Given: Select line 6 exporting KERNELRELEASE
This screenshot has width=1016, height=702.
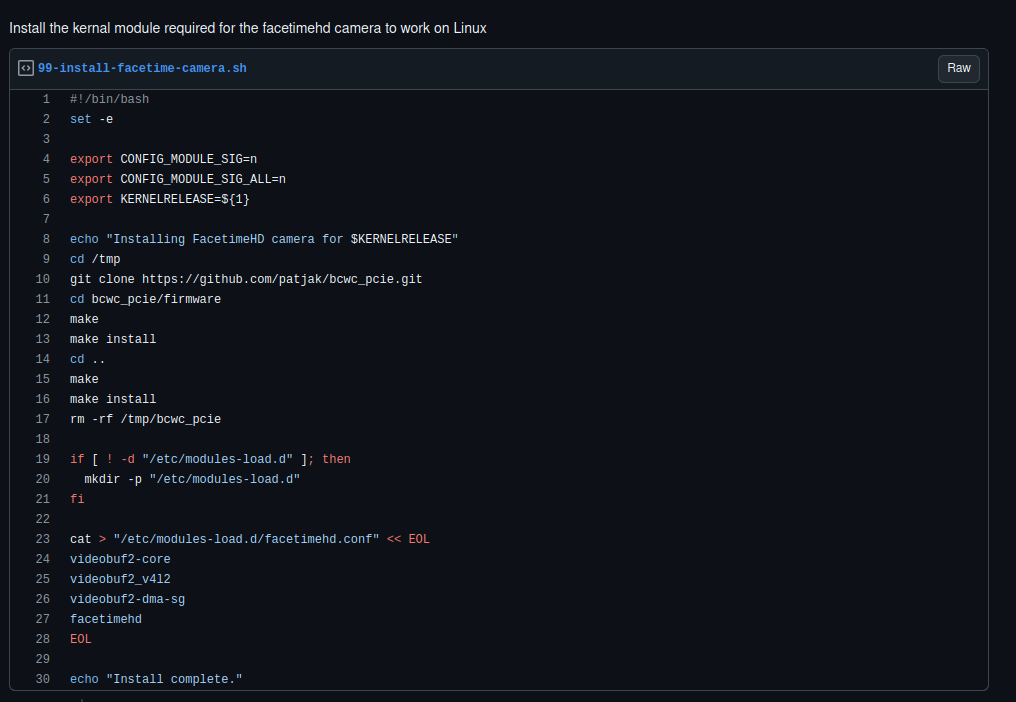Looking at the screenshot, I should [x=45, y=198].
